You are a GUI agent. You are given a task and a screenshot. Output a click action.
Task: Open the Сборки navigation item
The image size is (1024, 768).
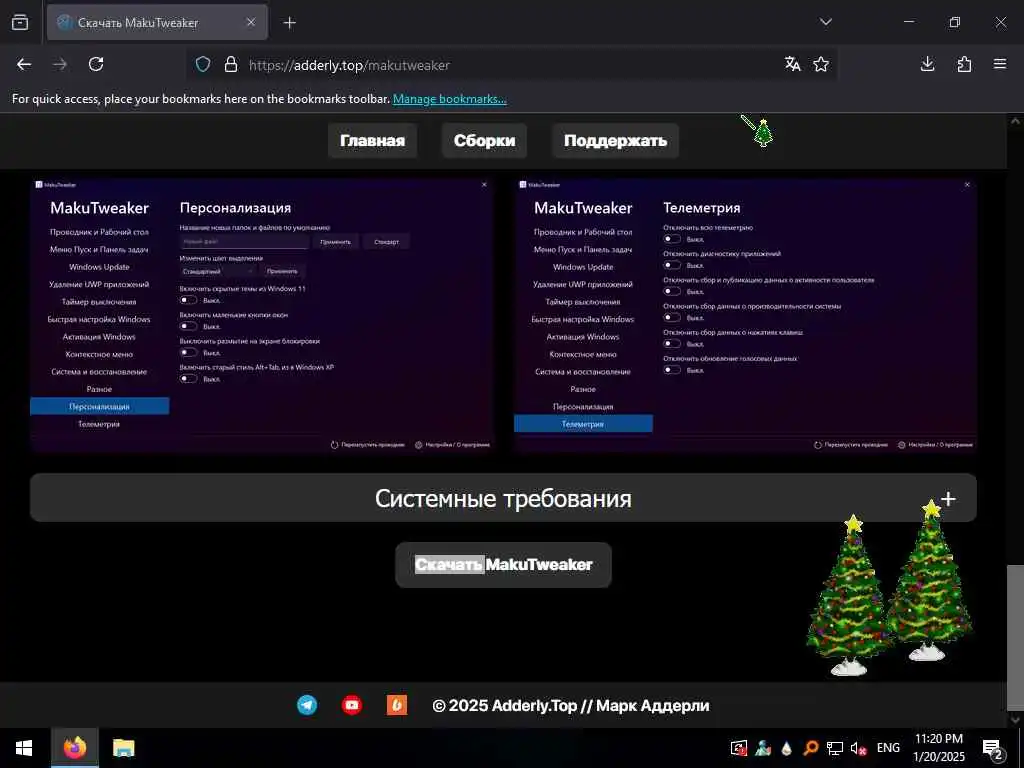[x=484, y=140]
